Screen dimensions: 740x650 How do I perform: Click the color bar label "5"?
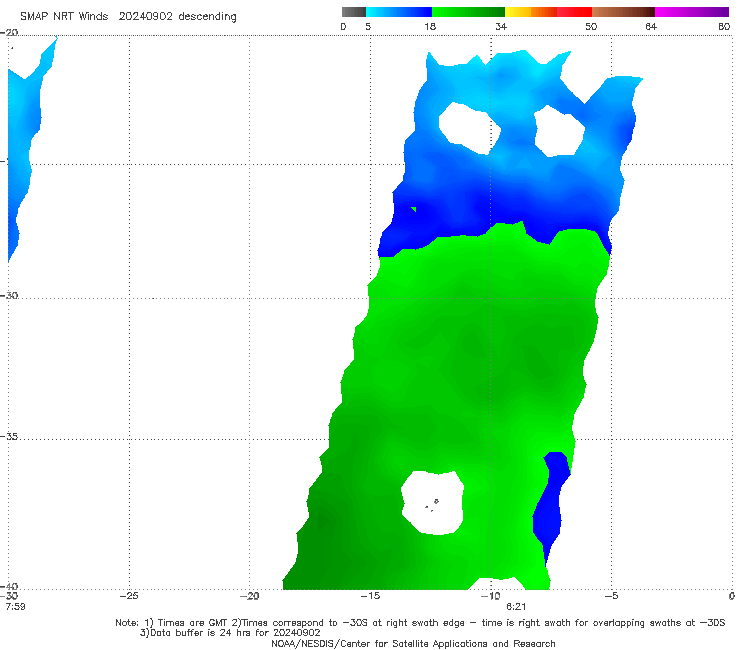(368, 27)
